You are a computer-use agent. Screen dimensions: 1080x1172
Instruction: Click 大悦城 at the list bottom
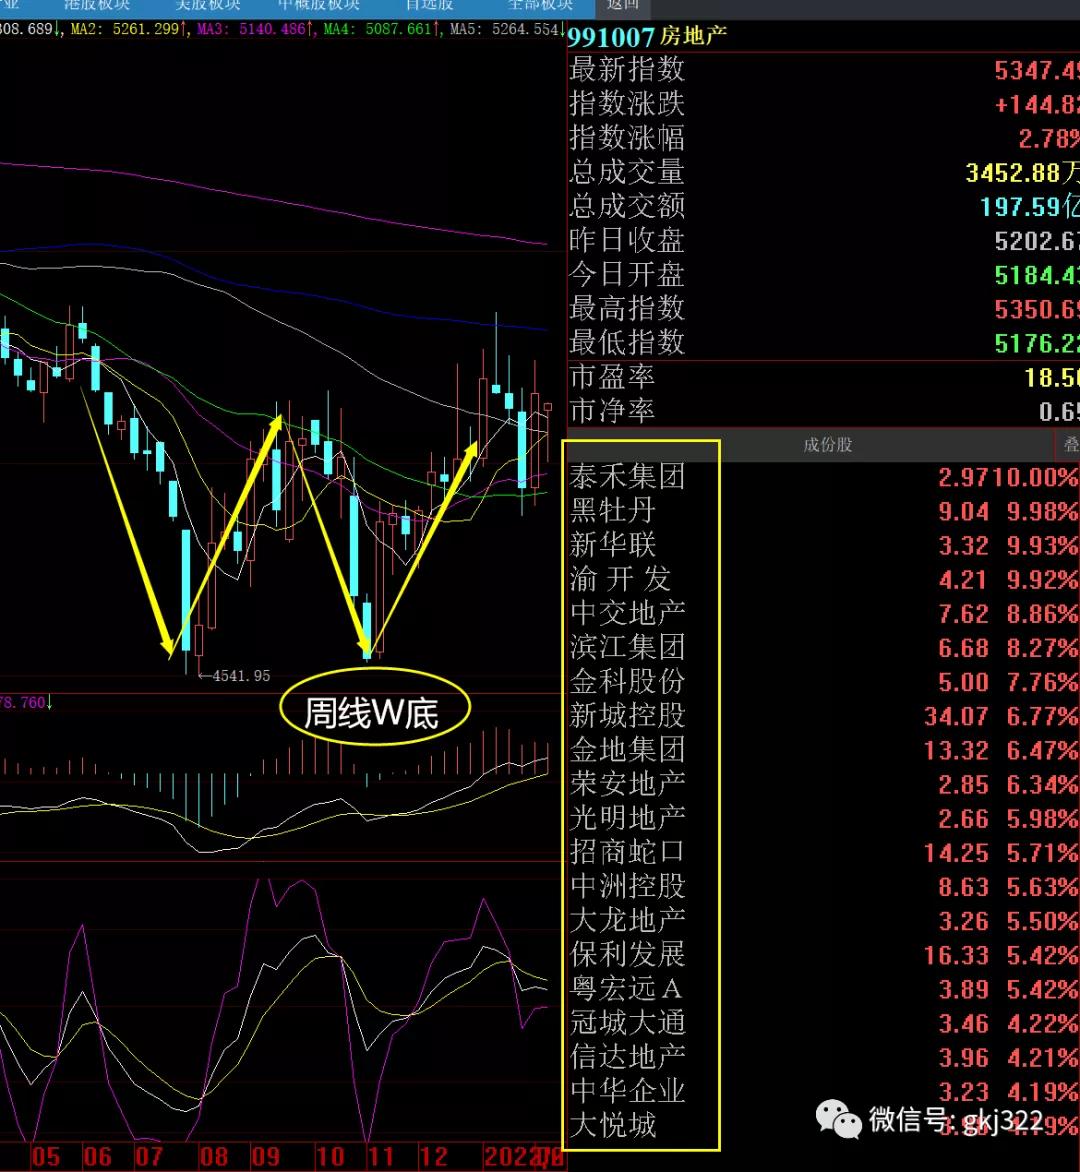point(612,1125)
